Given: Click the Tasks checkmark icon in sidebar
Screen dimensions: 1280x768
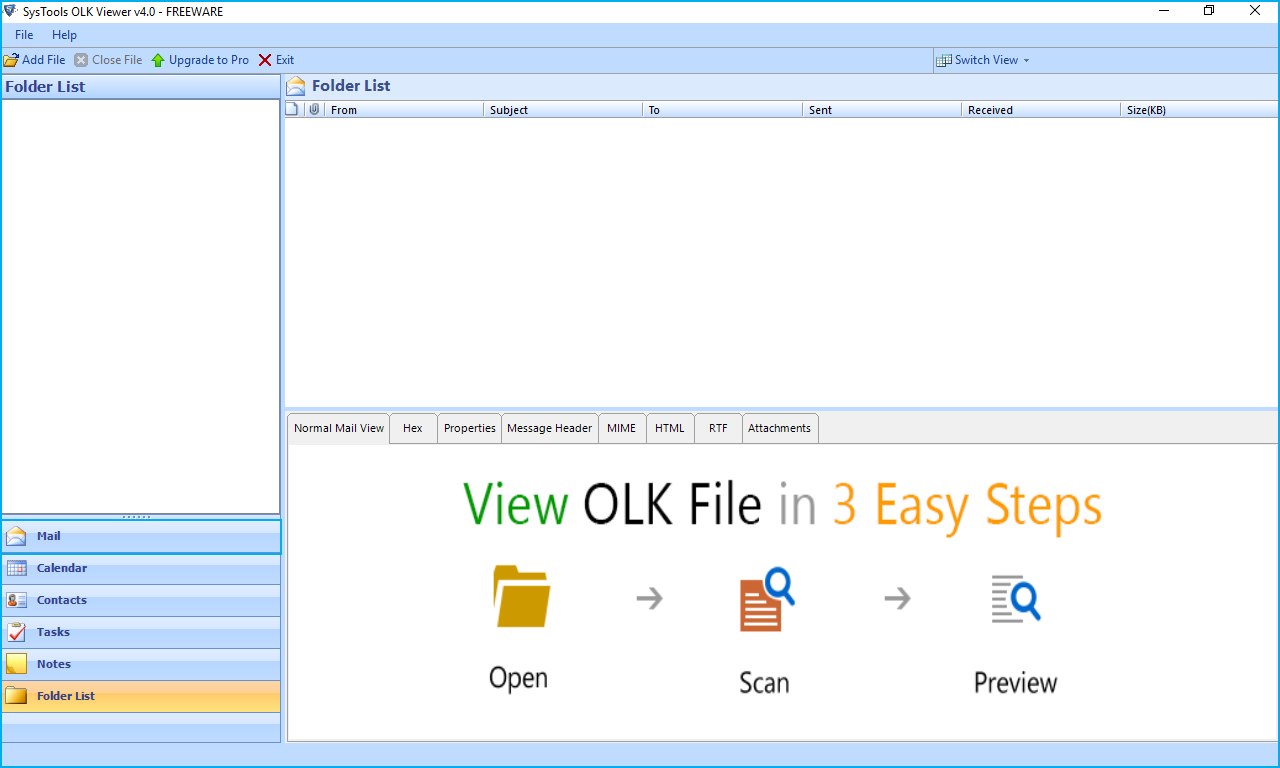Looking at the screenshot, I should 16,632.
